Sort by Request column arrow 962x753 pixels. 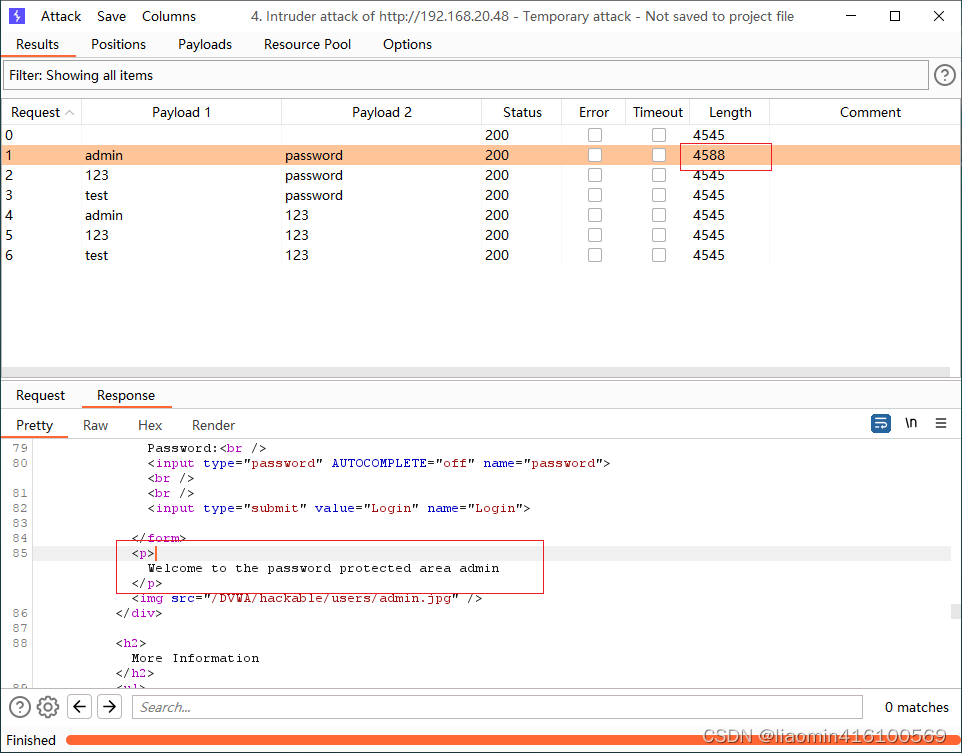70,113
